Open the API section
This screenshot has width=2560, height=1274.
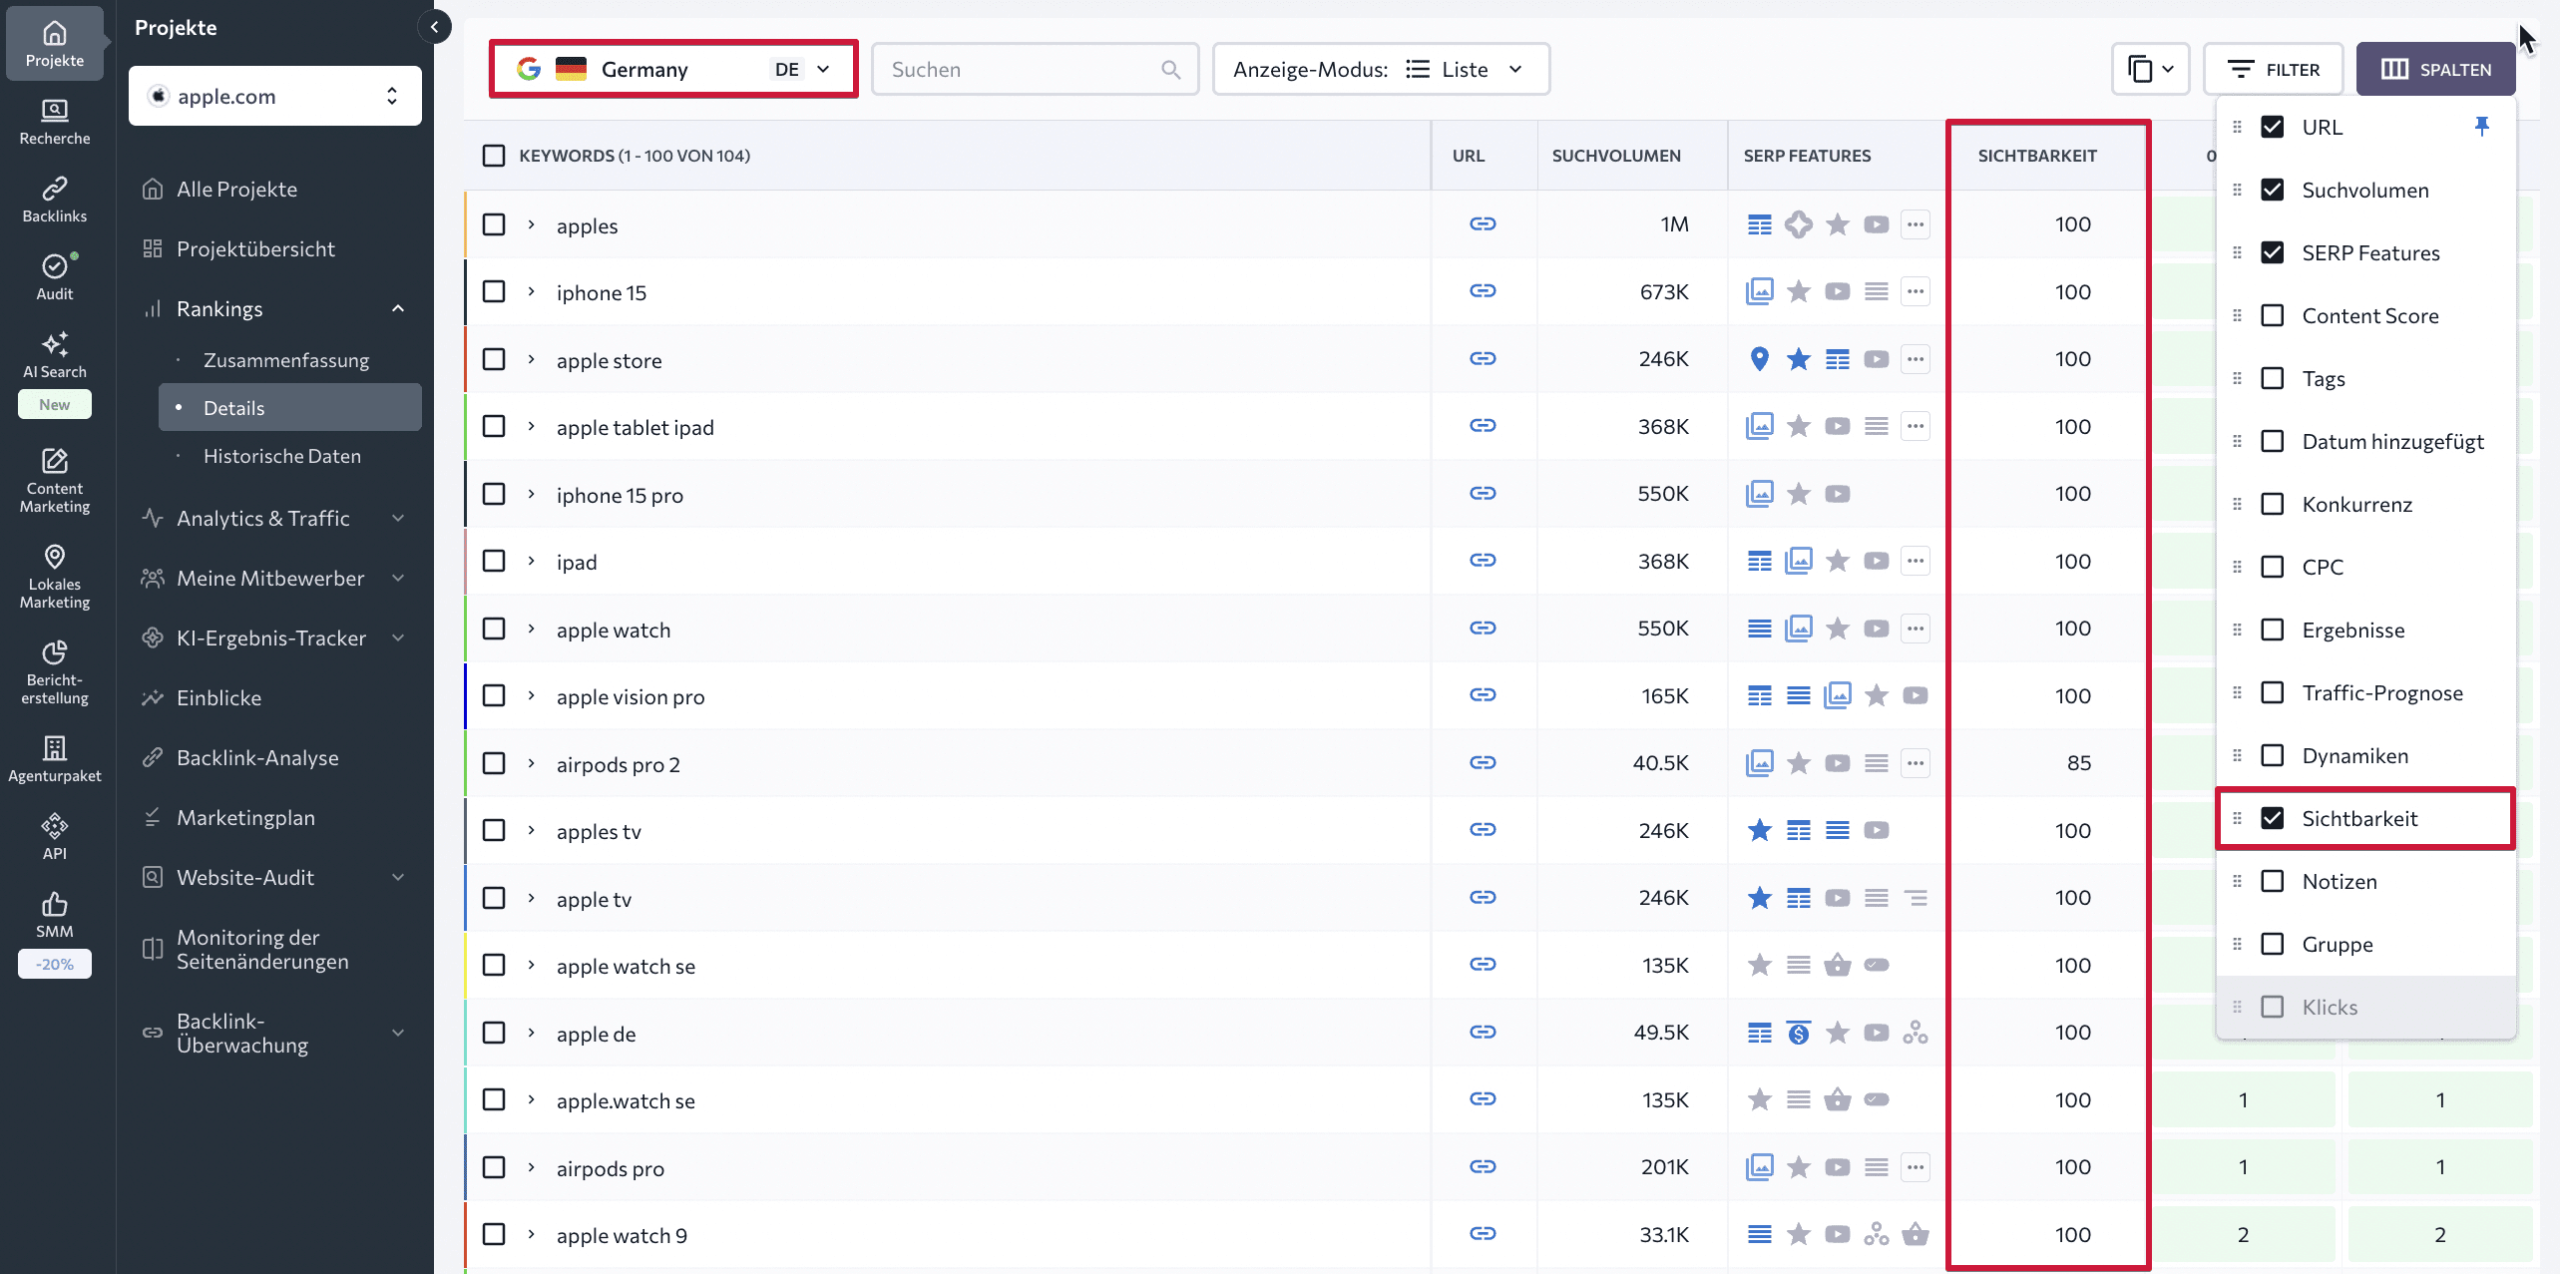click(54, 833)
